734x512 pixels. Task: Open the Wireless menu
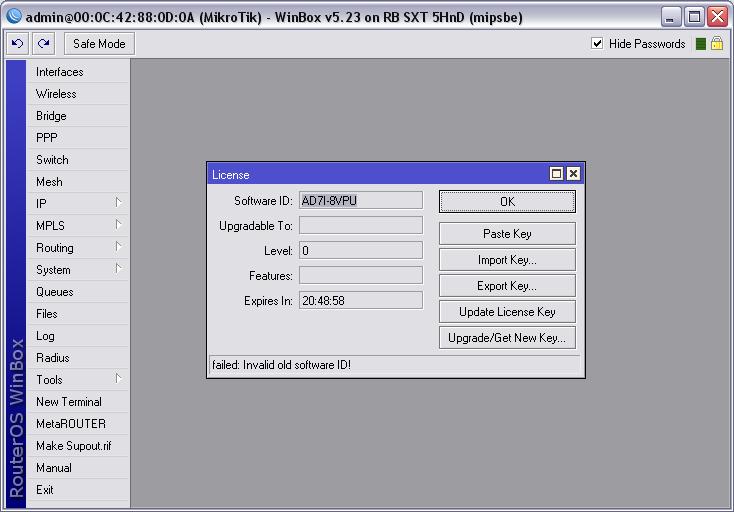78,94
